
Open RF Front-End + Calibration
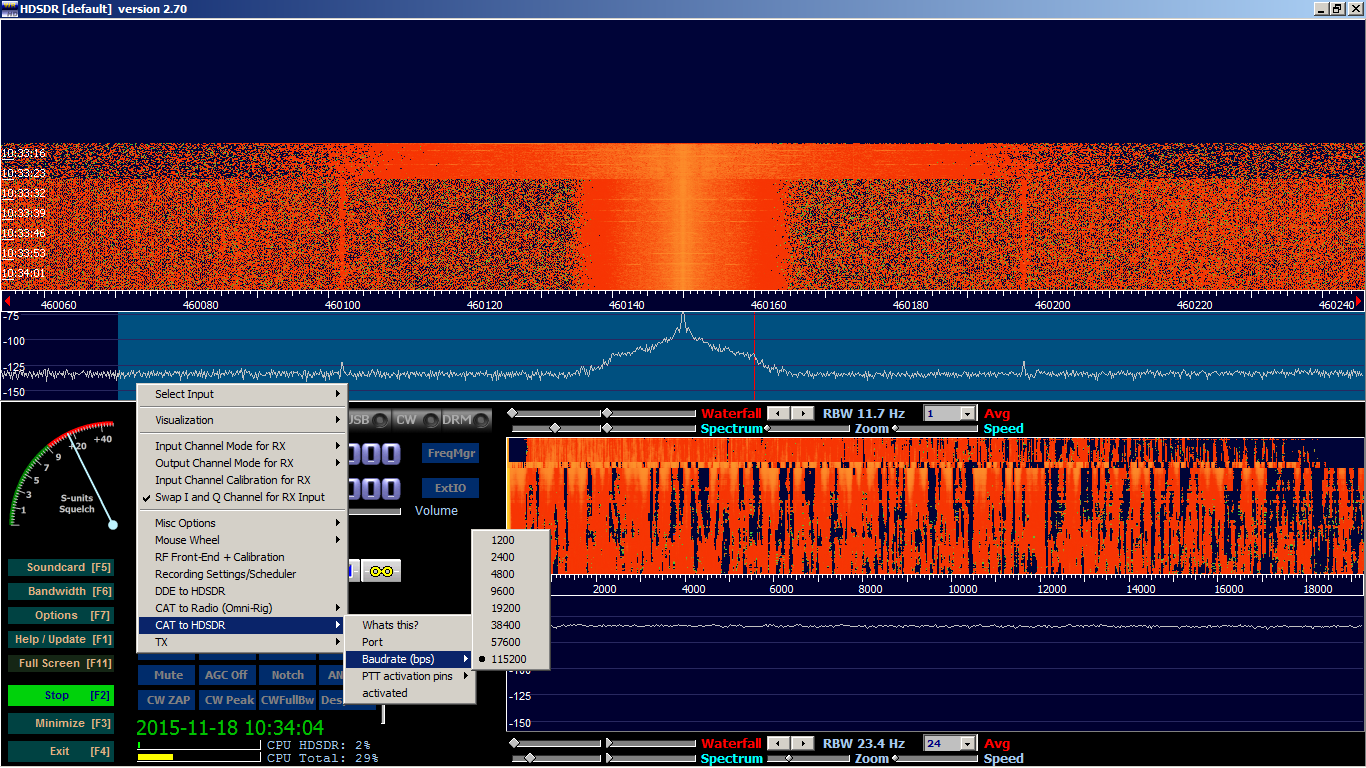point(241,557)
